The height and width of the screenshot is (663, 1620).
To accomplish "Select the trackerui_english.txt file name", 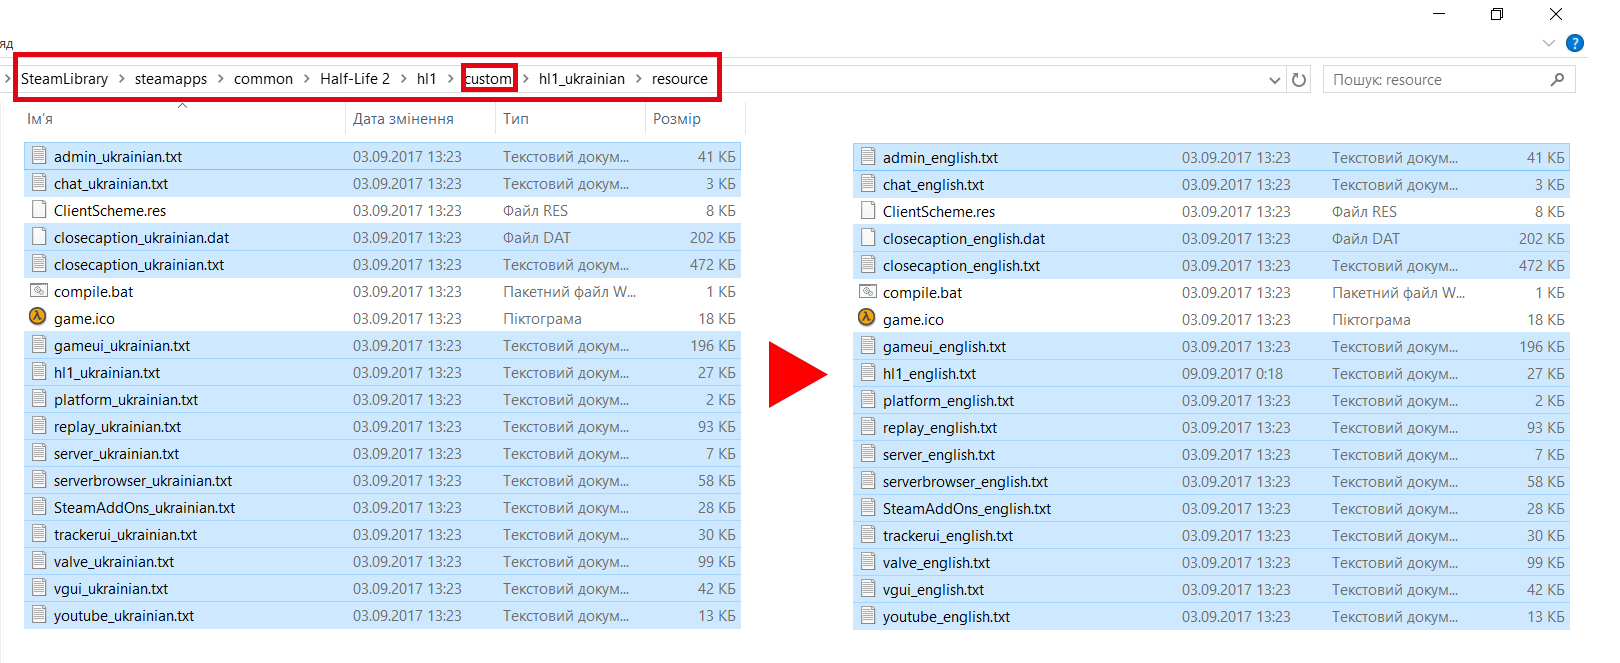I will point(948,536).
